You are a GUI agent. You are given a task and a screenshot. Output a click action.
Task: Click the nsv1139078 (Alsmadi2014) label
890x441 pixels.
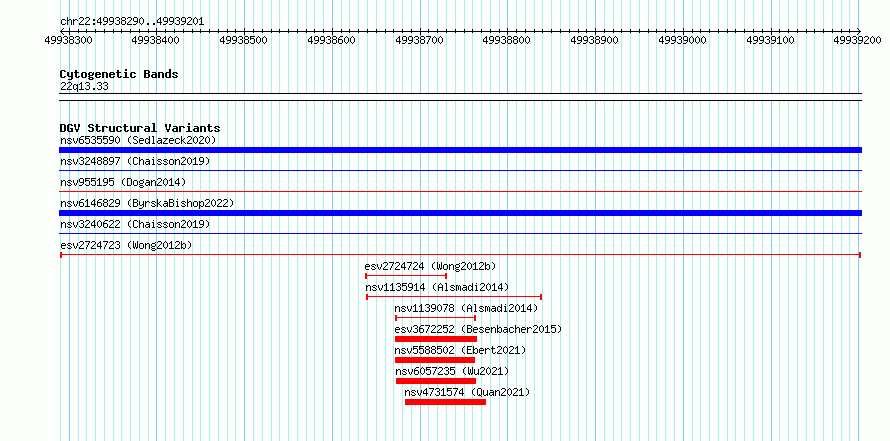click(466, 308)
